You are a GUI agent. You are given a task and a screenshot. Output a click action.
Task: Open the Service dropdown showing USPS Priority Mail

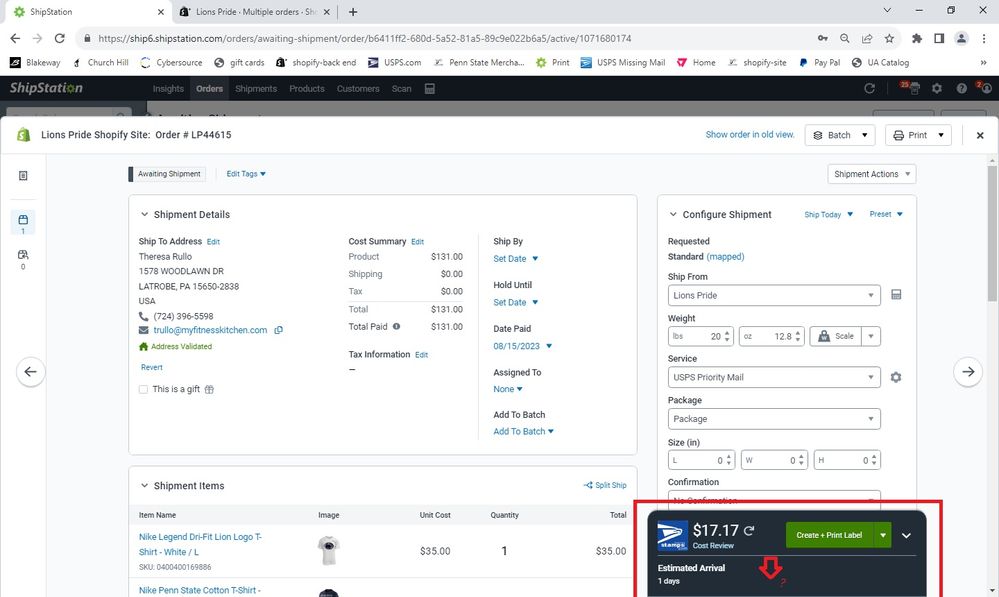pyautogui.click(x=774, y=377)
